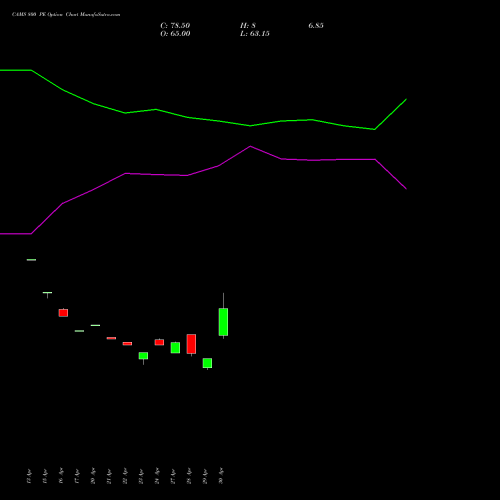This screenshot has height=500, width=500.
Task: Click the close value C: 78.50
Action: [175, 26]
